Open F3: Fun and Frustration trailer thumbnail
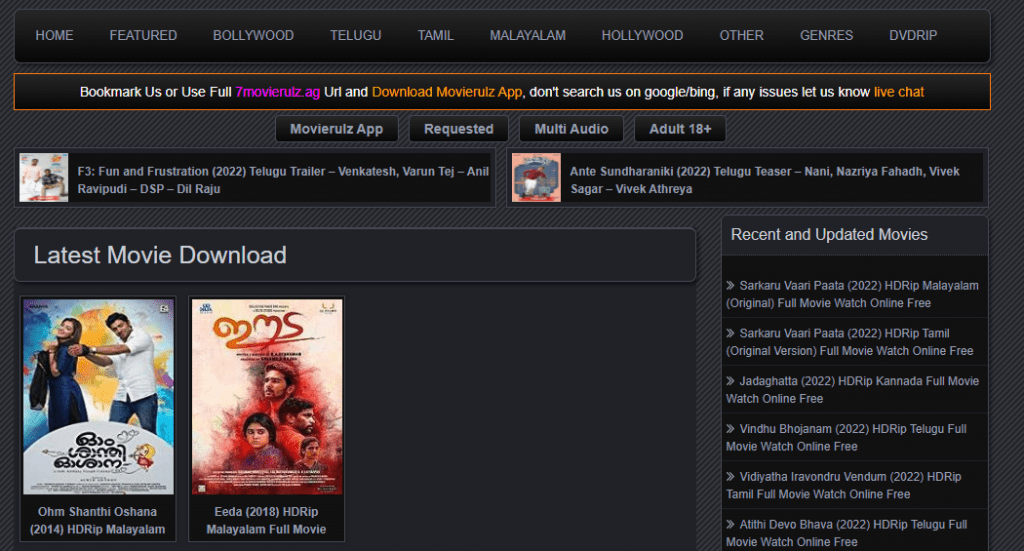Image resolution: width=1024 pixels, height=551 pixels. pos(44,178)
